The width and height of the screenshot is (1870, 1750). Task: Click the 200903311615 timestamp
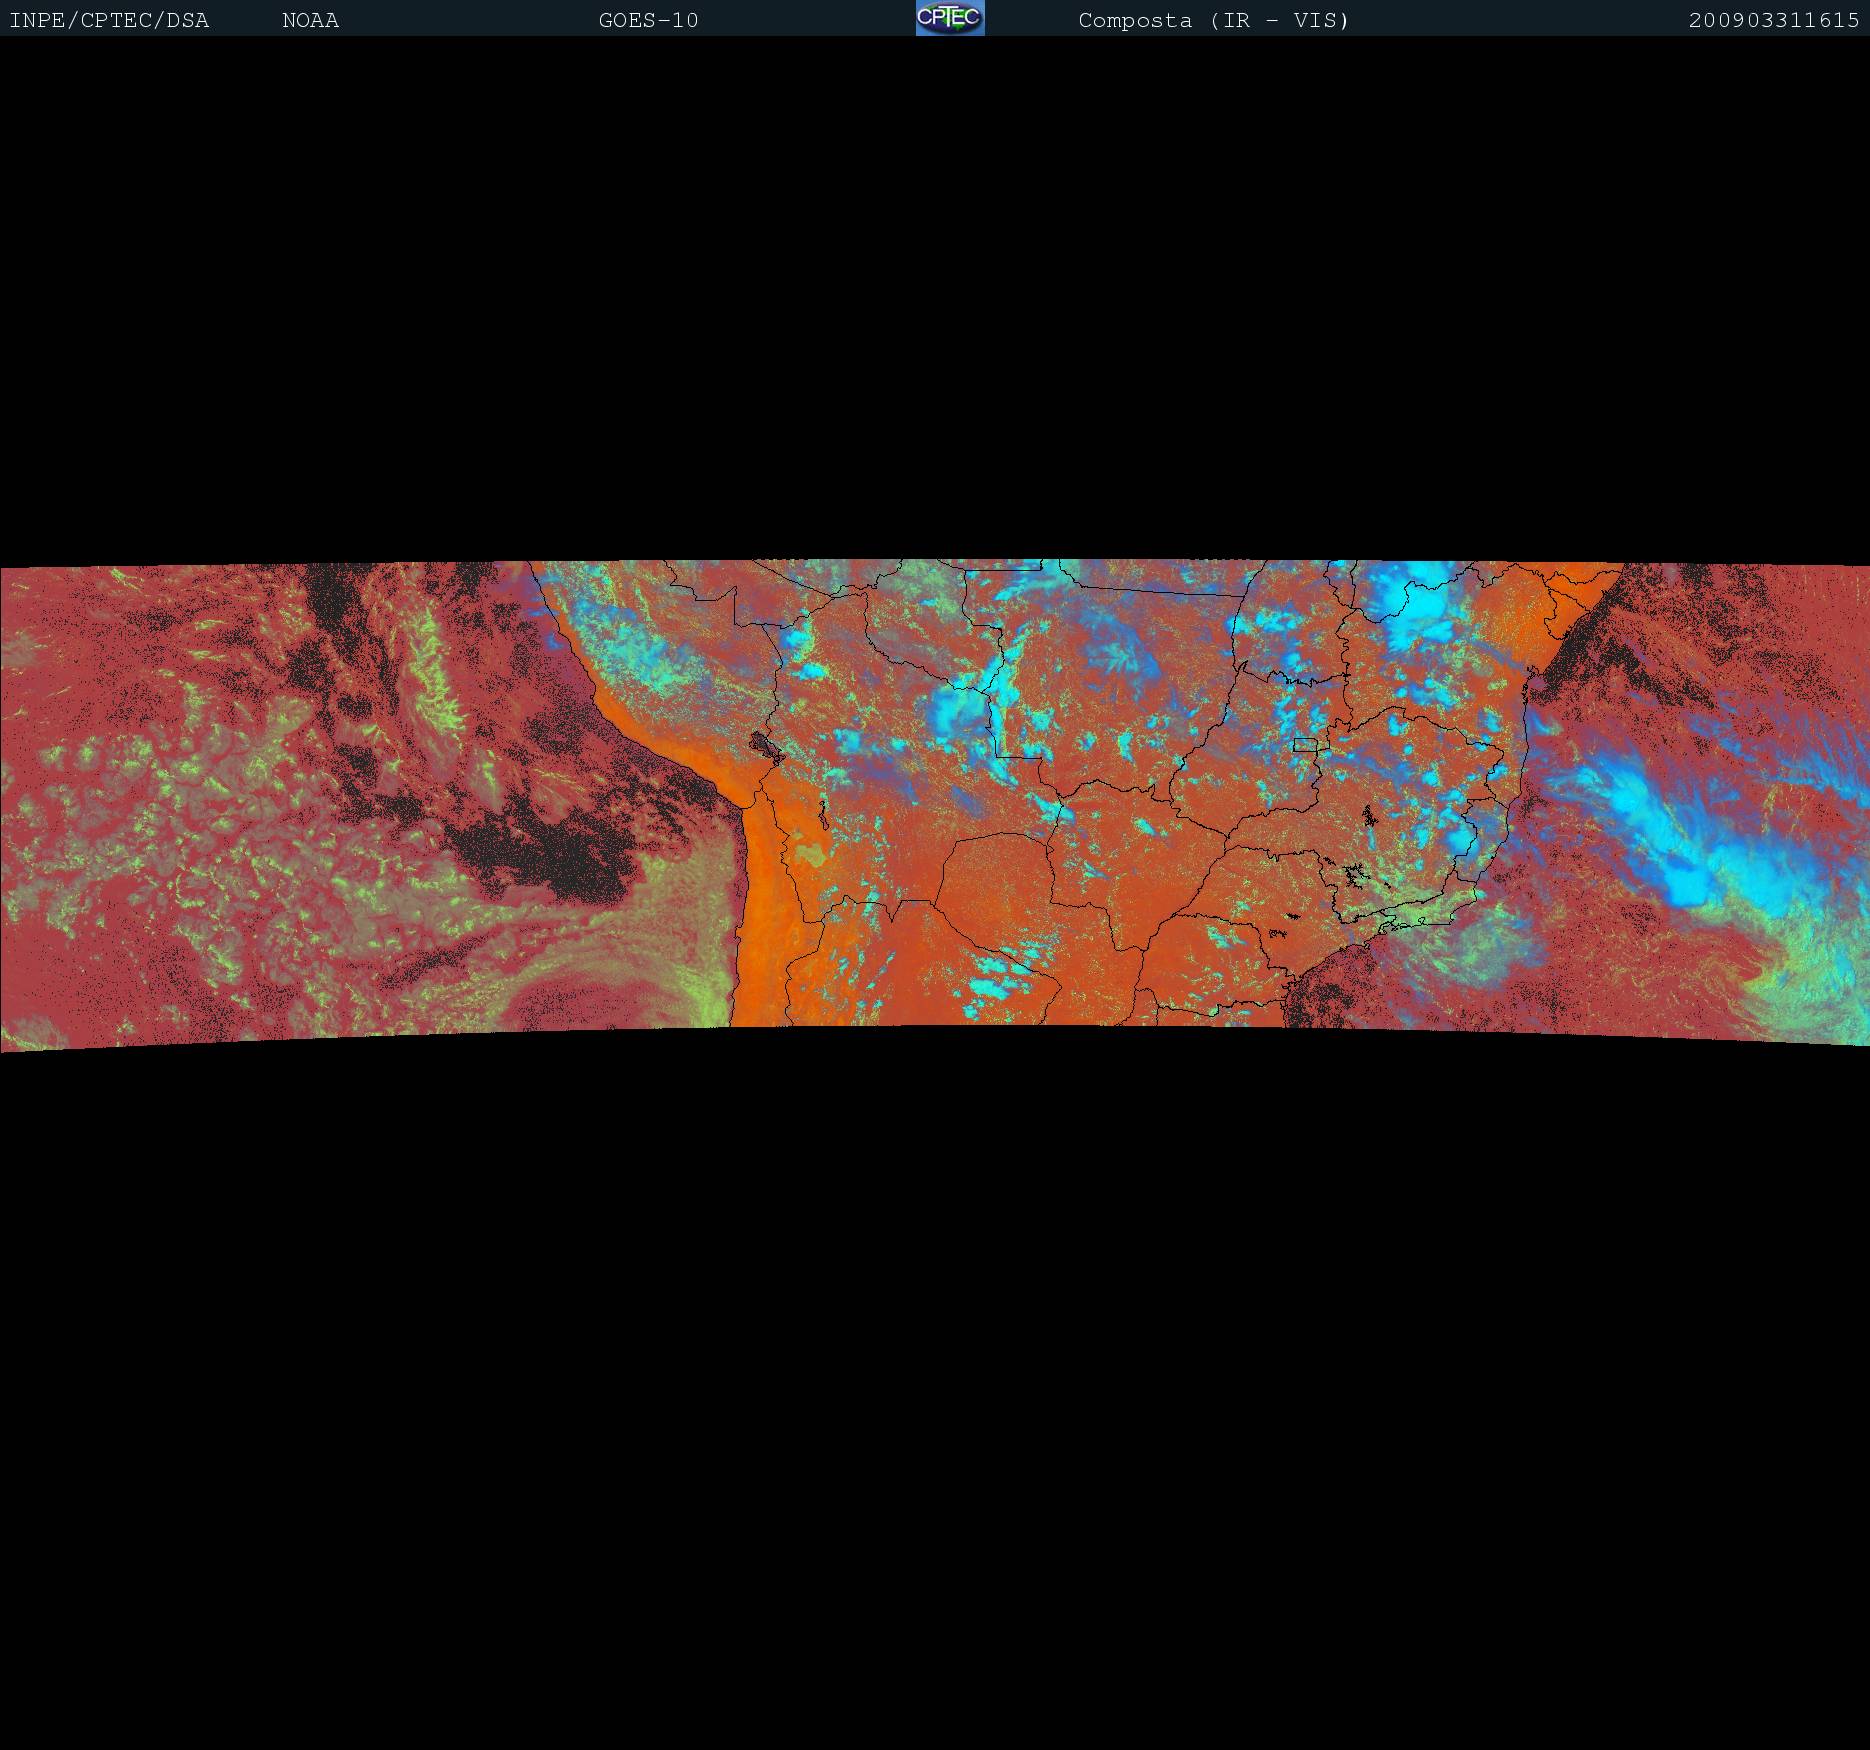point(1774,20)
